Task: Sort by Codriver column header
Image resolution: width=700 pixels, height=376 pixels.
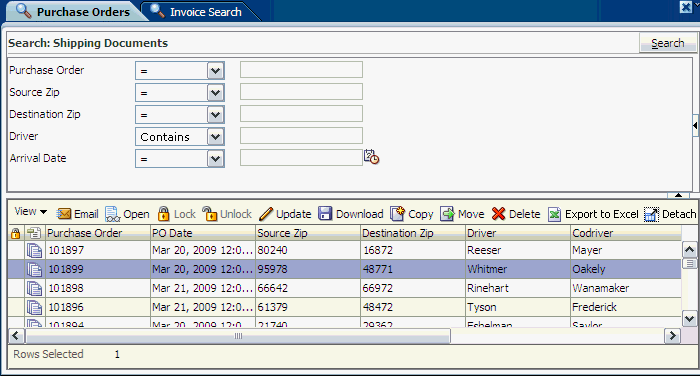Action: point(626,233)
